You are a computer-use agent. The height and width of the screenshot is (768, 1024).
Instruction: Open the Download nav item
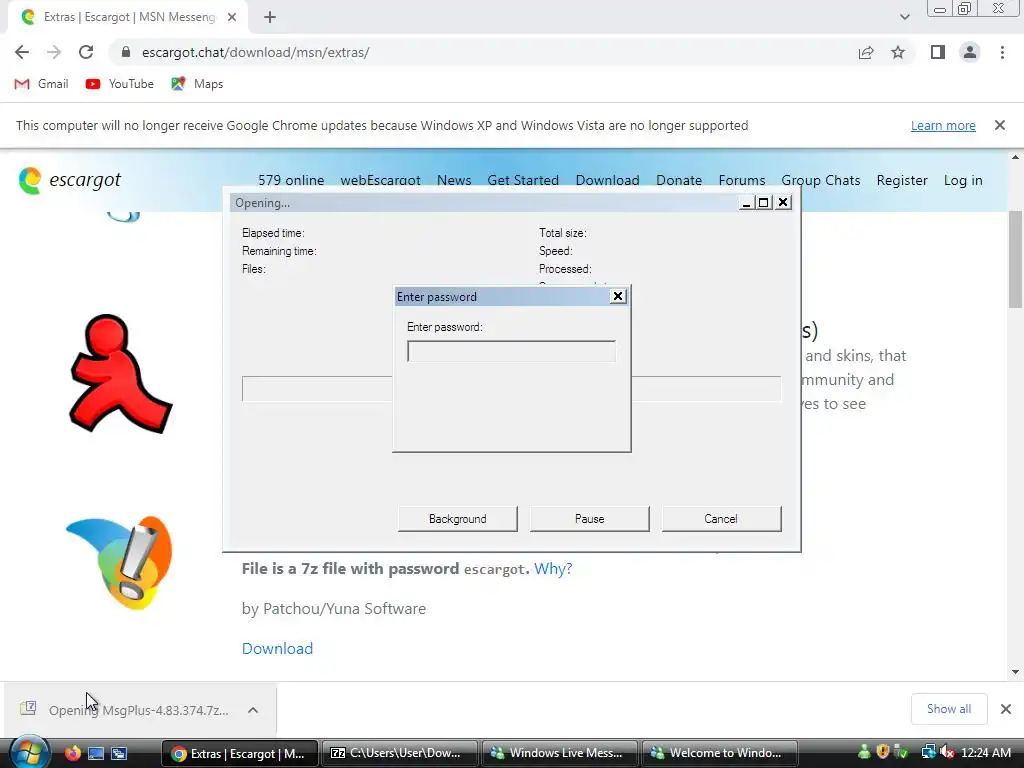607,180
